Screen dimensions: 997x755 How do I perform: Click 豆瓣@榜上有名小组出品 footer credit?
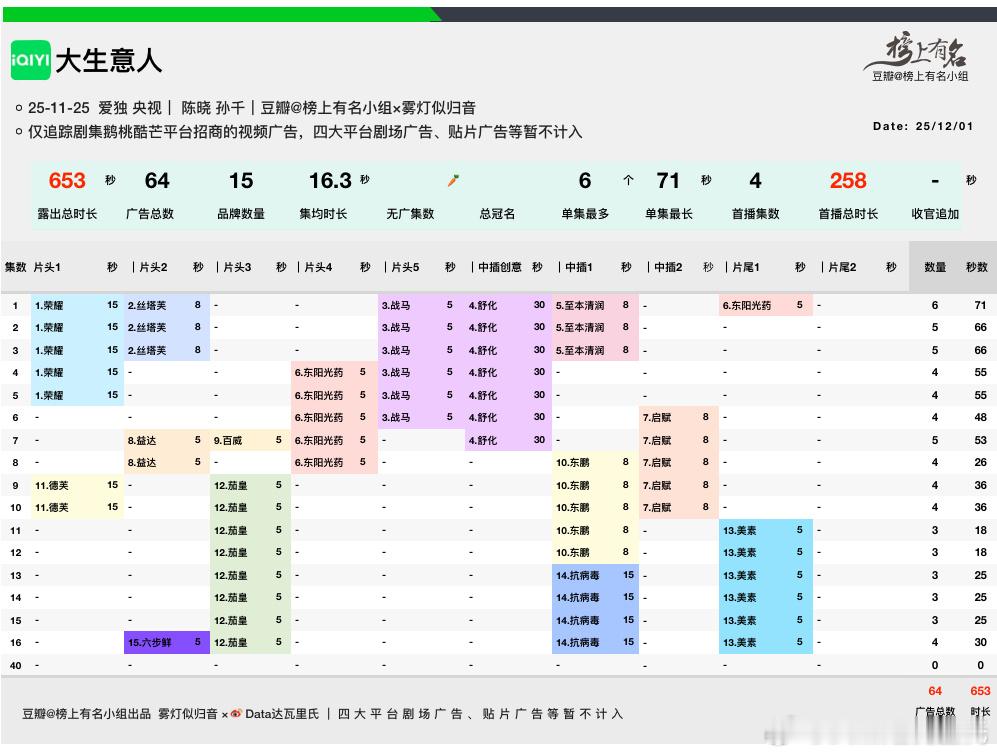[x=86, y=714]
